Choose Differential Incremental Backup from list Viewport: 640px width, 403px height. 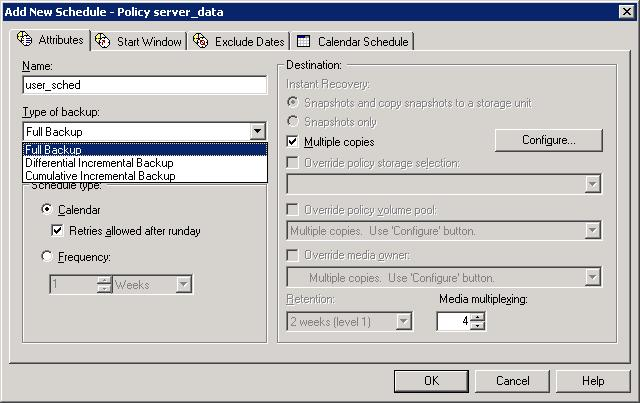pyautogui.click(x=100, y=163)
